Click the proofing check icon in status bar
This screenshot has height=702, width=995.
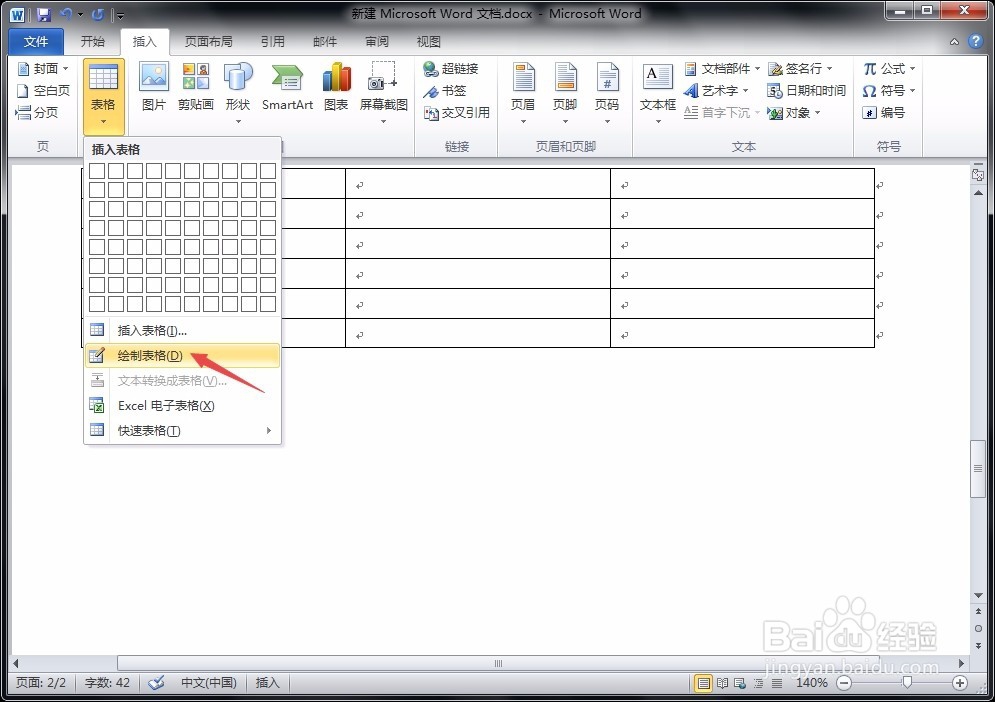pos(156,683)
